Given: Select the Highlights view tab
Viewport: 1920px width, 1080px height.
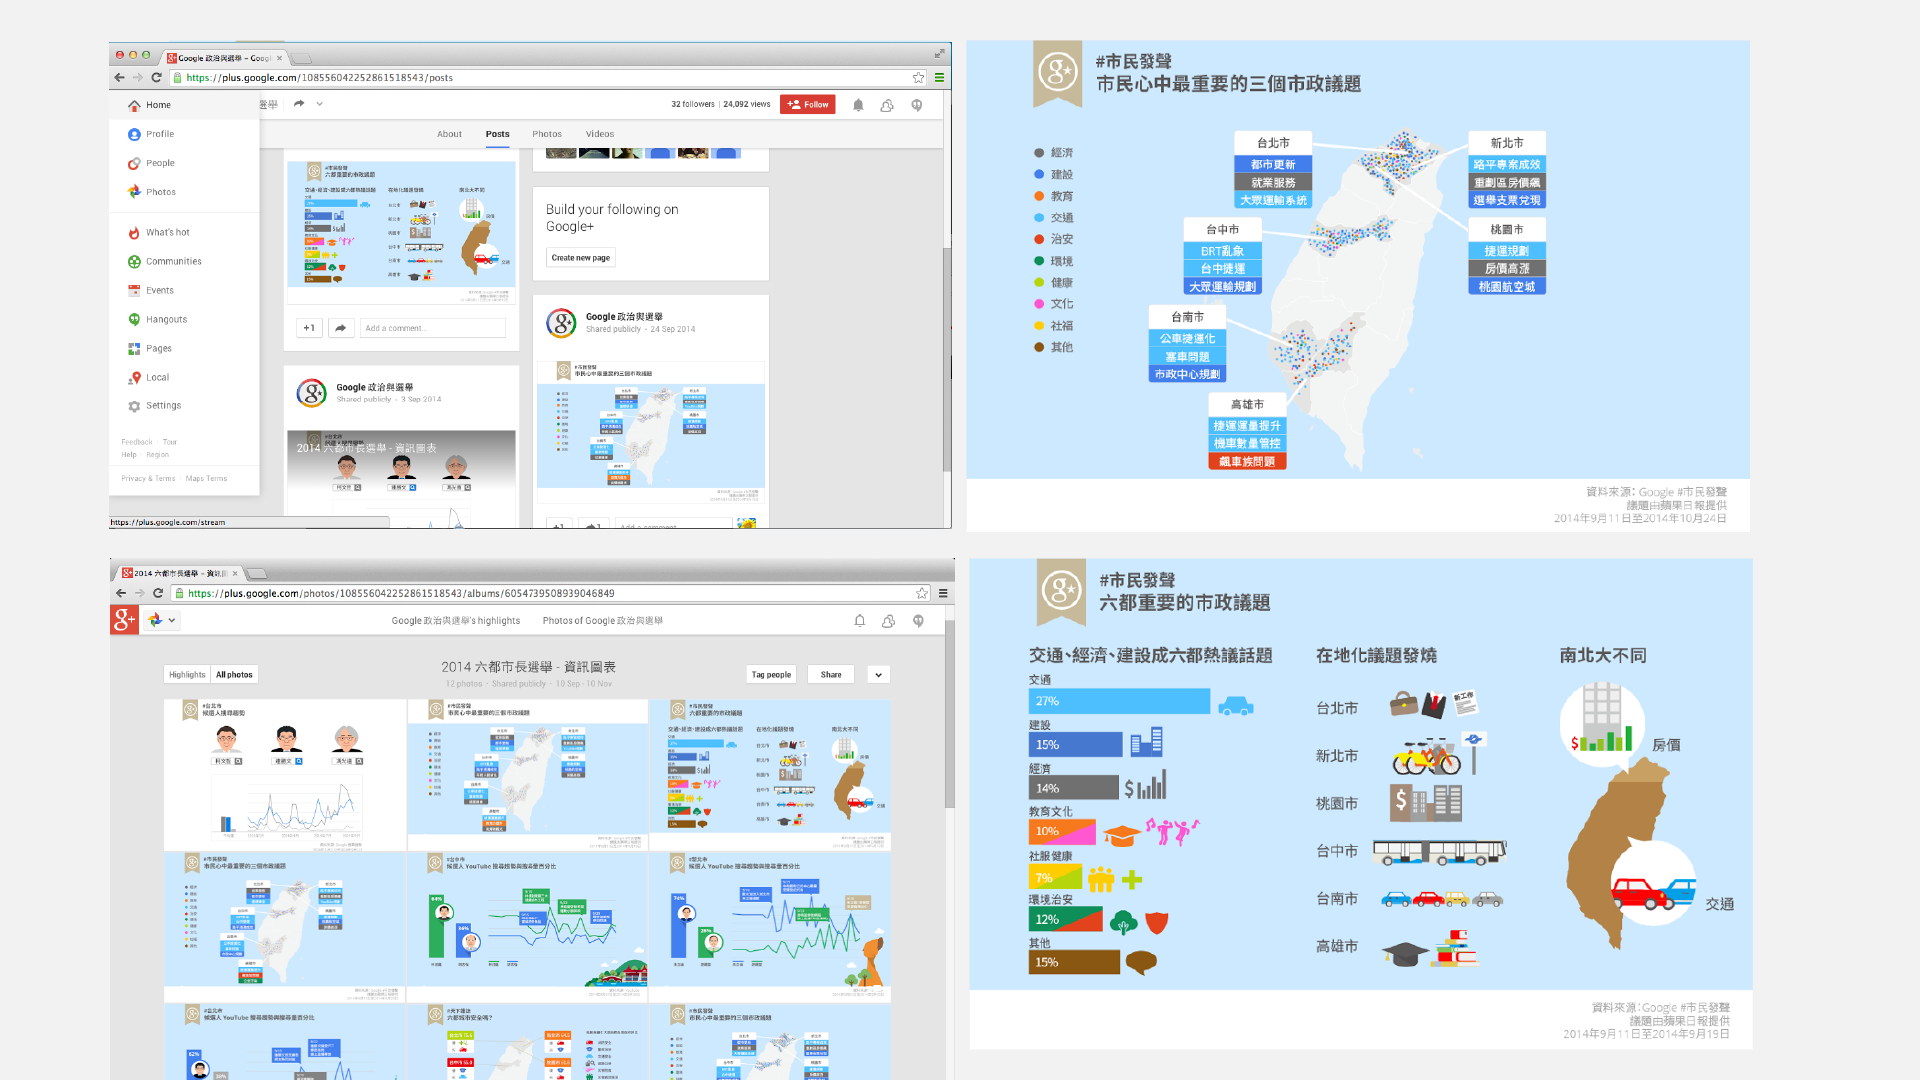Looking at the screenshot, I should point(187,675).
